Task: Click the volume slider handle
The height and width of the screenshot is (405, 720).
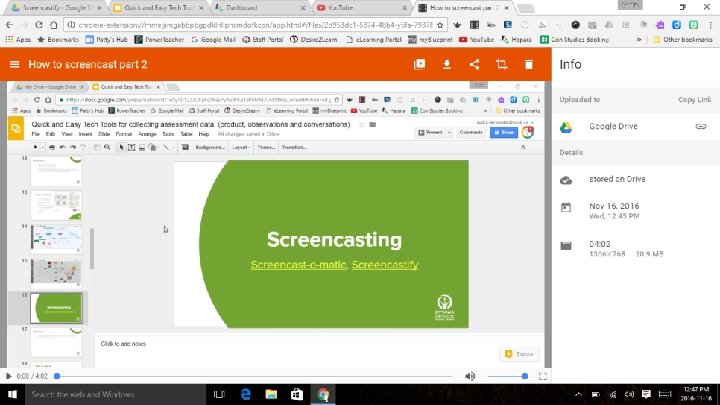Action: (524, 376)
